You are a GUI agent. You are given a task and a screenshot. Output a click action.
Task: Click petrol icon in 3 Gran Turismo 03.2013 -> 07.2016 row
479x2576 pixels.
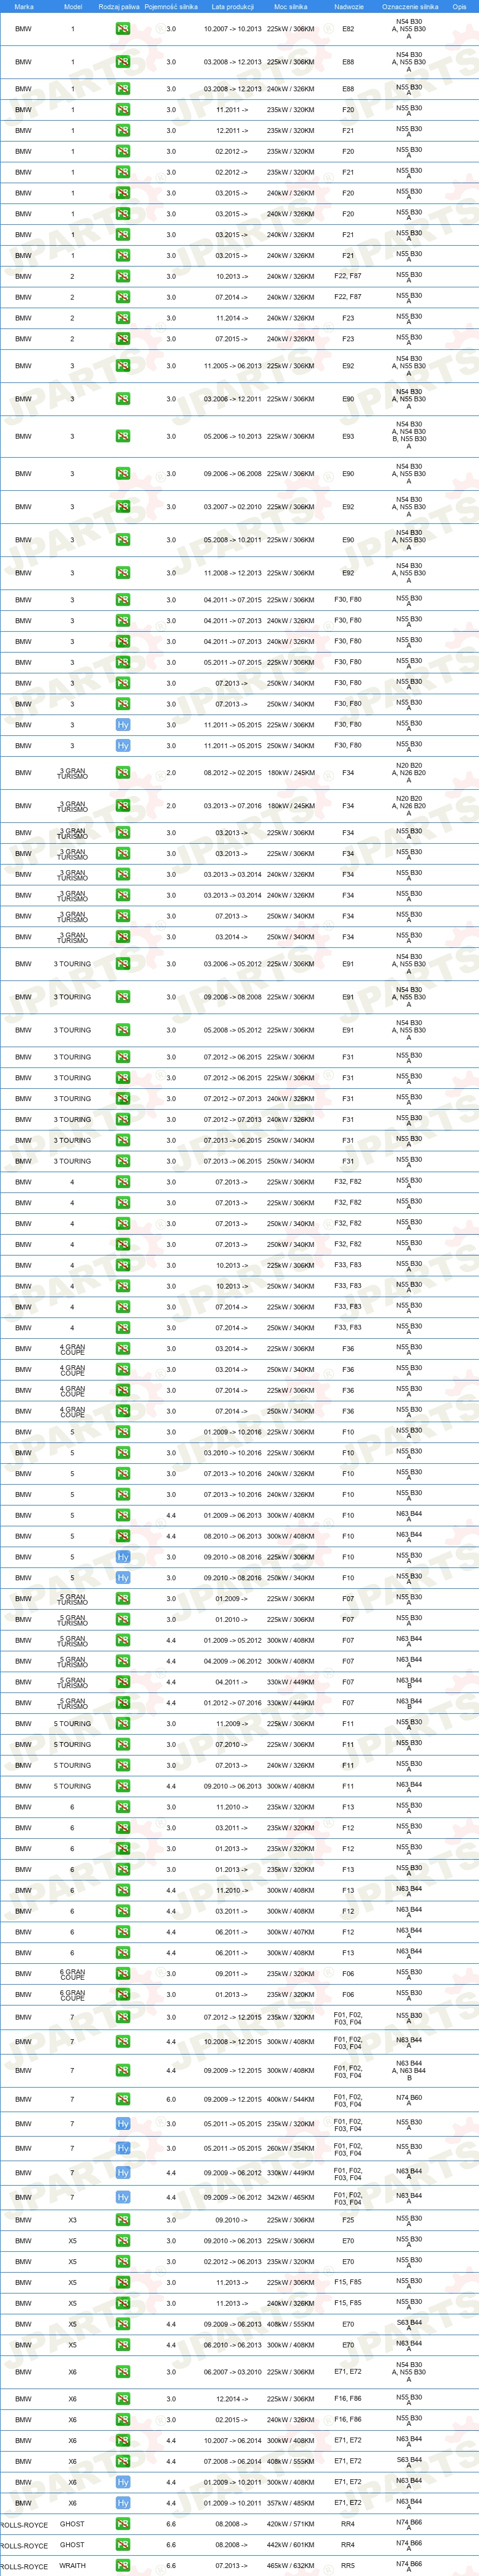point(122,806)
